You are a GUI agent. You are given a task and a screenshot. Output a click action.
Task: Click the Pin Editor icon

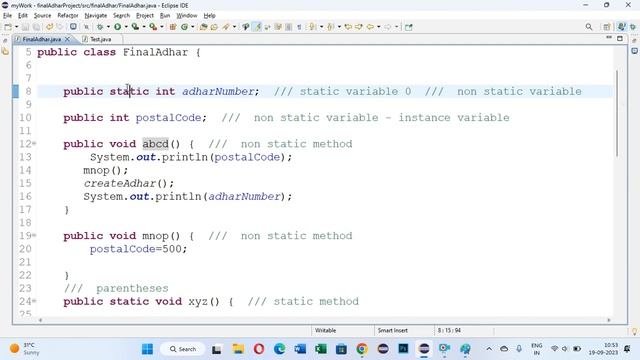click(409, 27)
